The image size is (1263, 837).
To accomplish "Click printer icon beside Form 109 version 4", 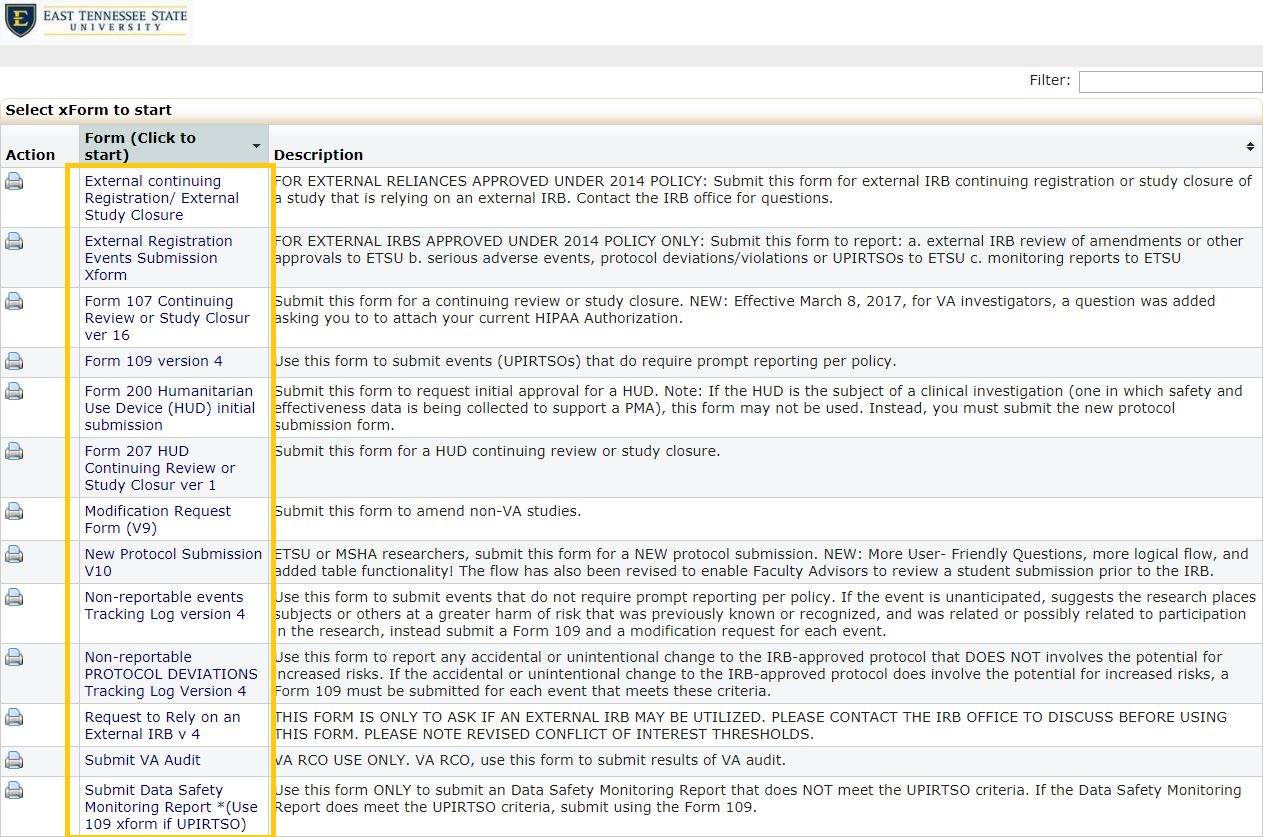I will pos(14,361).
